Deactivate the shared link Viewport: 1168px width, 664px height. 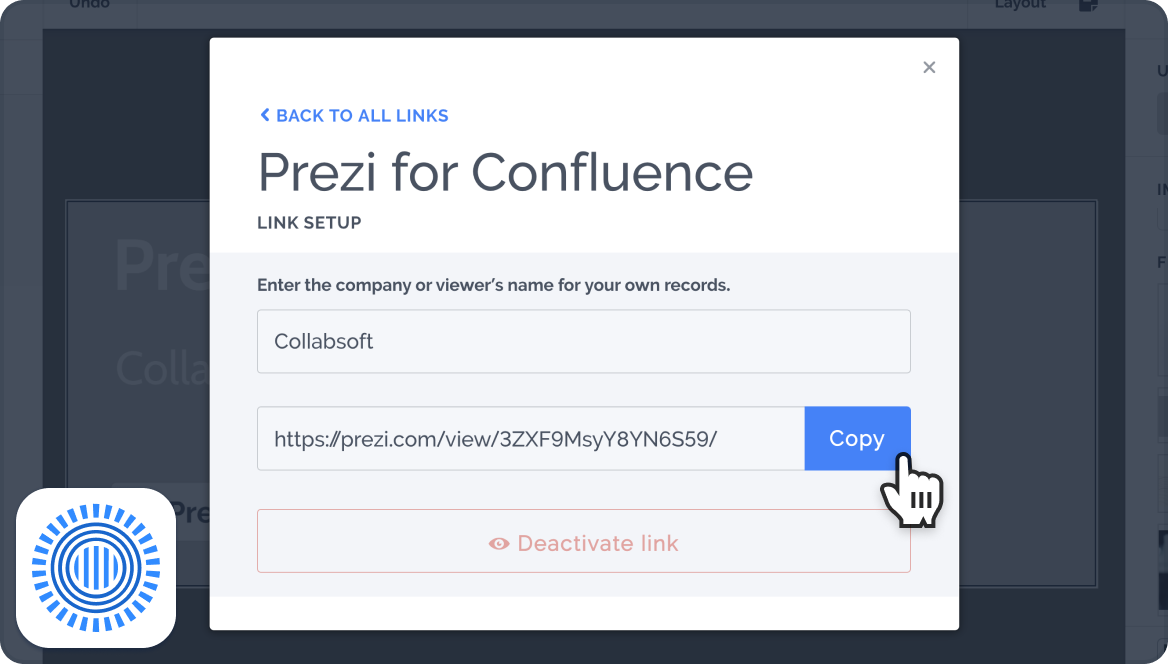[x=584, y=541]
